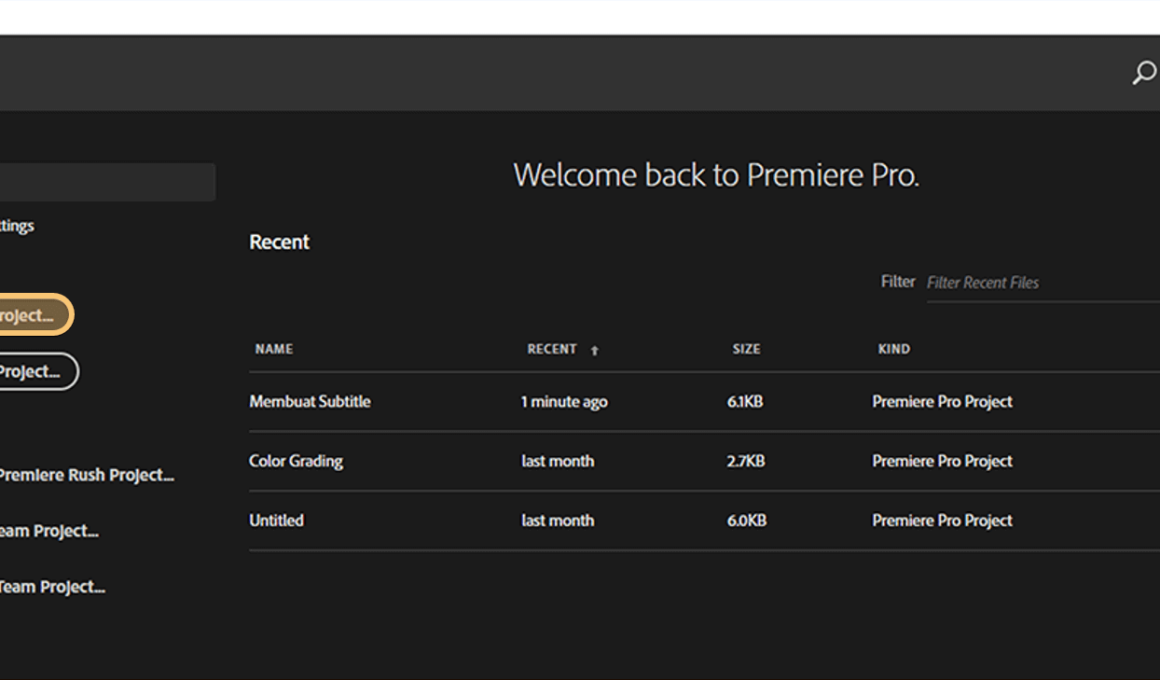Image resolution: width=1160 pixels, height=680 pixels.
Task: Sort list by NAME column header
Action: 274,349
